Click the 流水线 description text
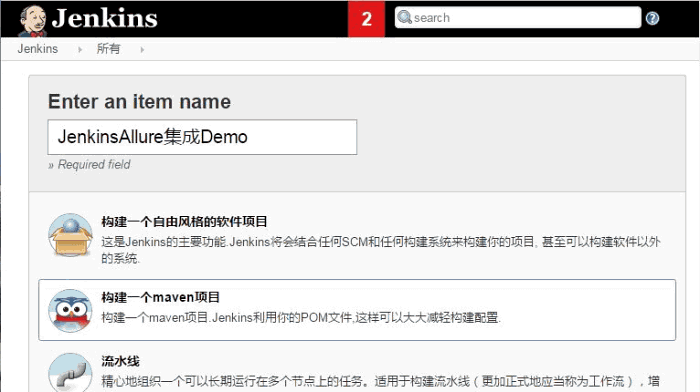The image size is (700, 392). (x=380, y=381)
